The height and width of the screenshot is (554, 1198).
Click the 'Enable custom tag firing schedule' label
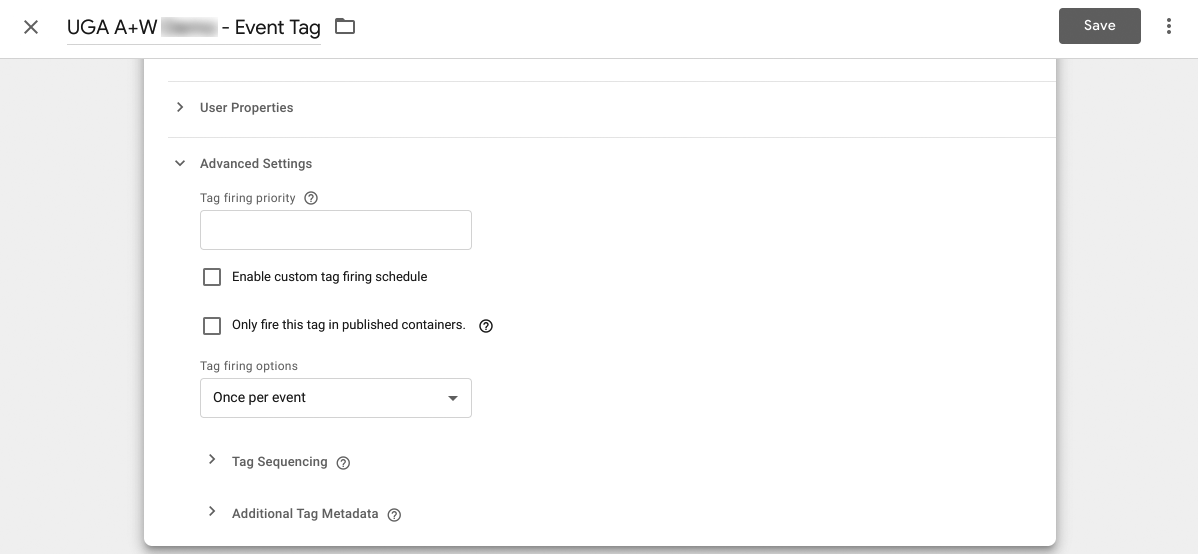coord(329,277)
